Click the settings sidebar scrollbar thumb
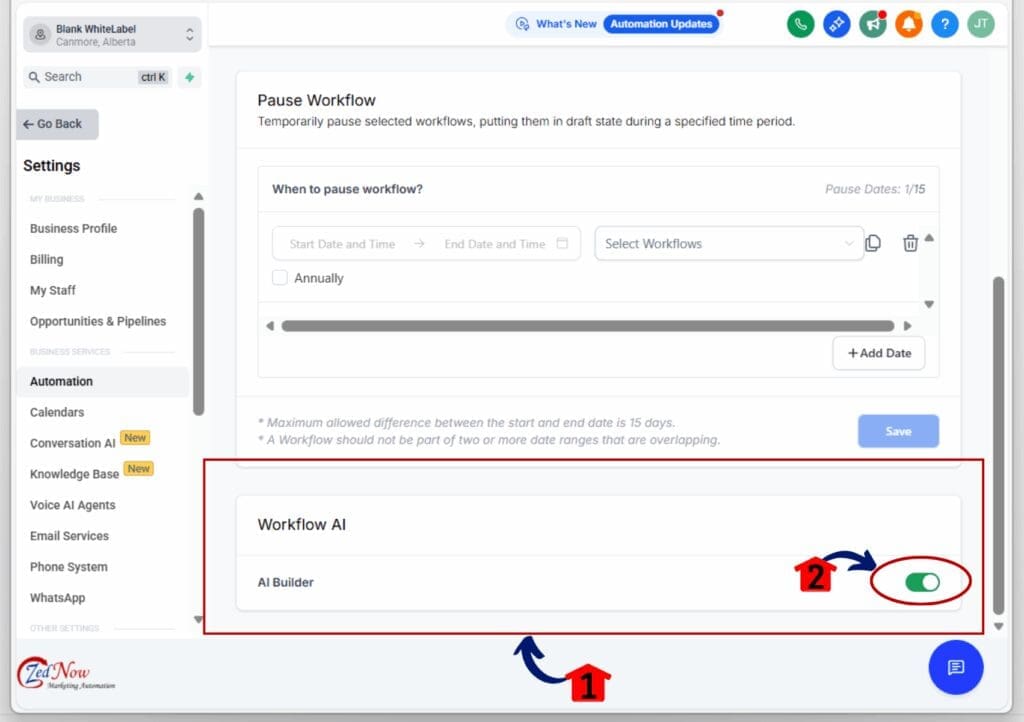This screenshot has width=1024, height=722. coord(199,311)
